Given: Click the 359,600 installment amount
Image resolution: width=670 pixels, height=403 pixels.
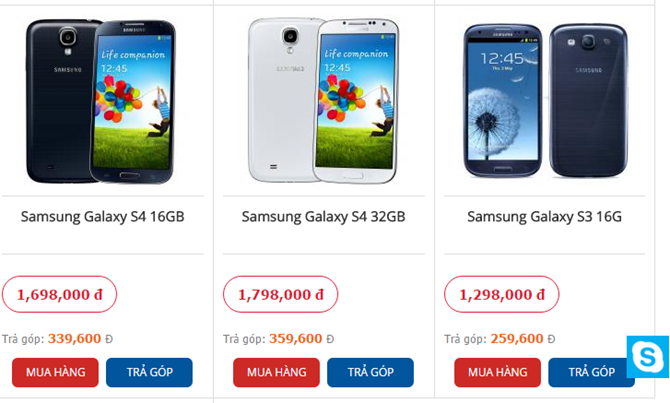Looking at the screenshot, I should pos(295,338).
